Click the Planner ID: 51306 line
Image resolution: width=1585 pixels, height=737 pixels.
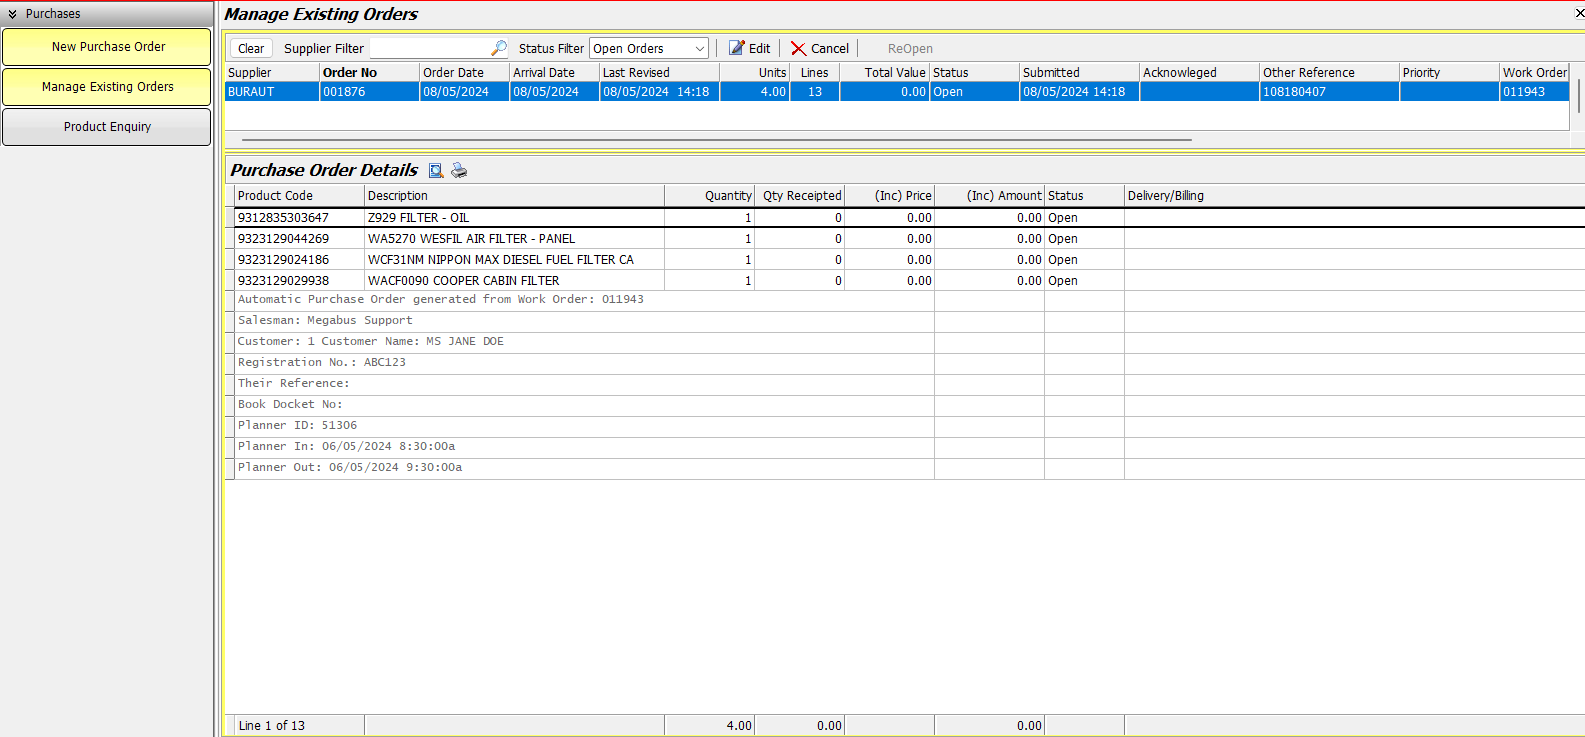pyautogui.click(x=584, y=426)
